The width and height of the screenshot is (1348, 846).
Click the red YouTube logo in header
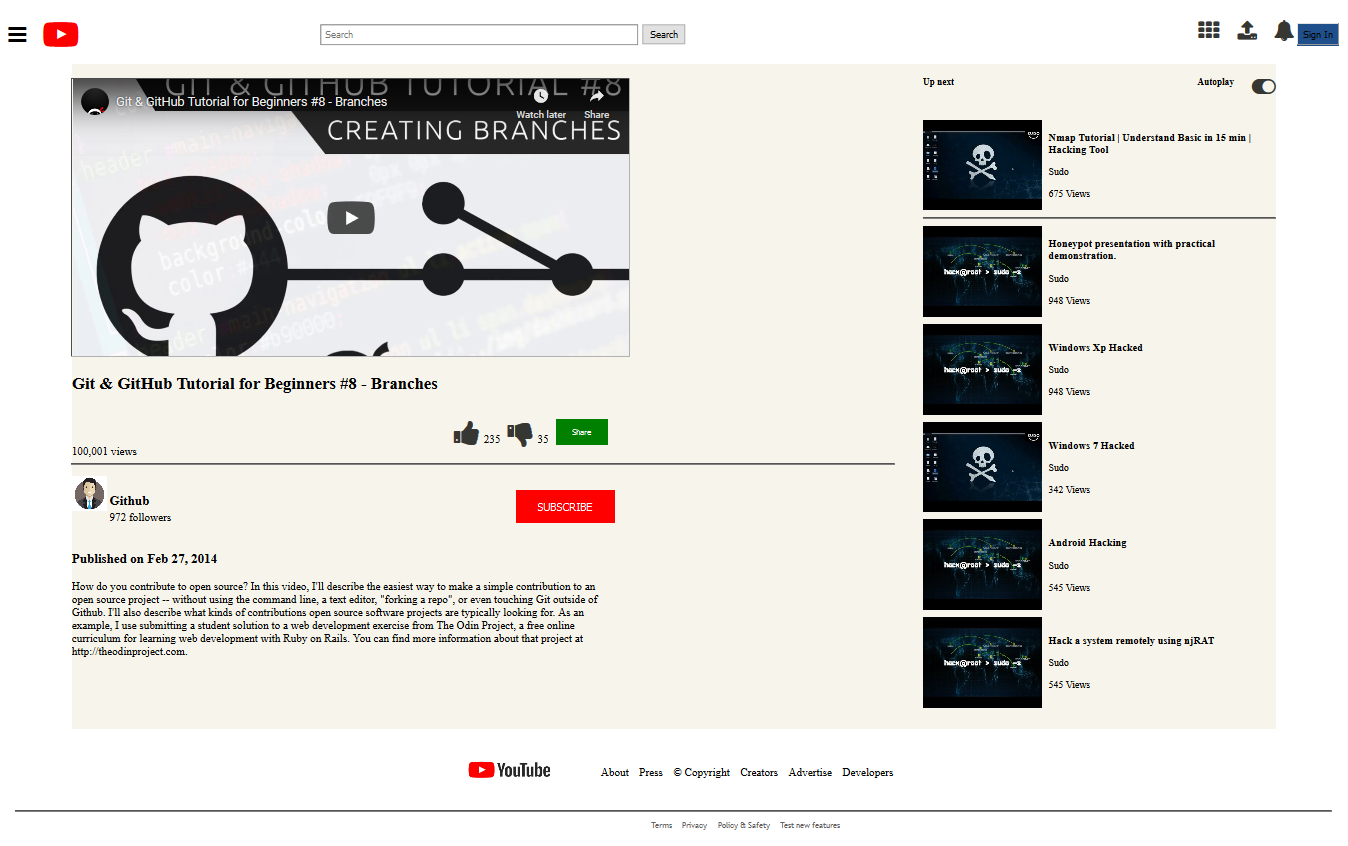(x=61, y=35)
